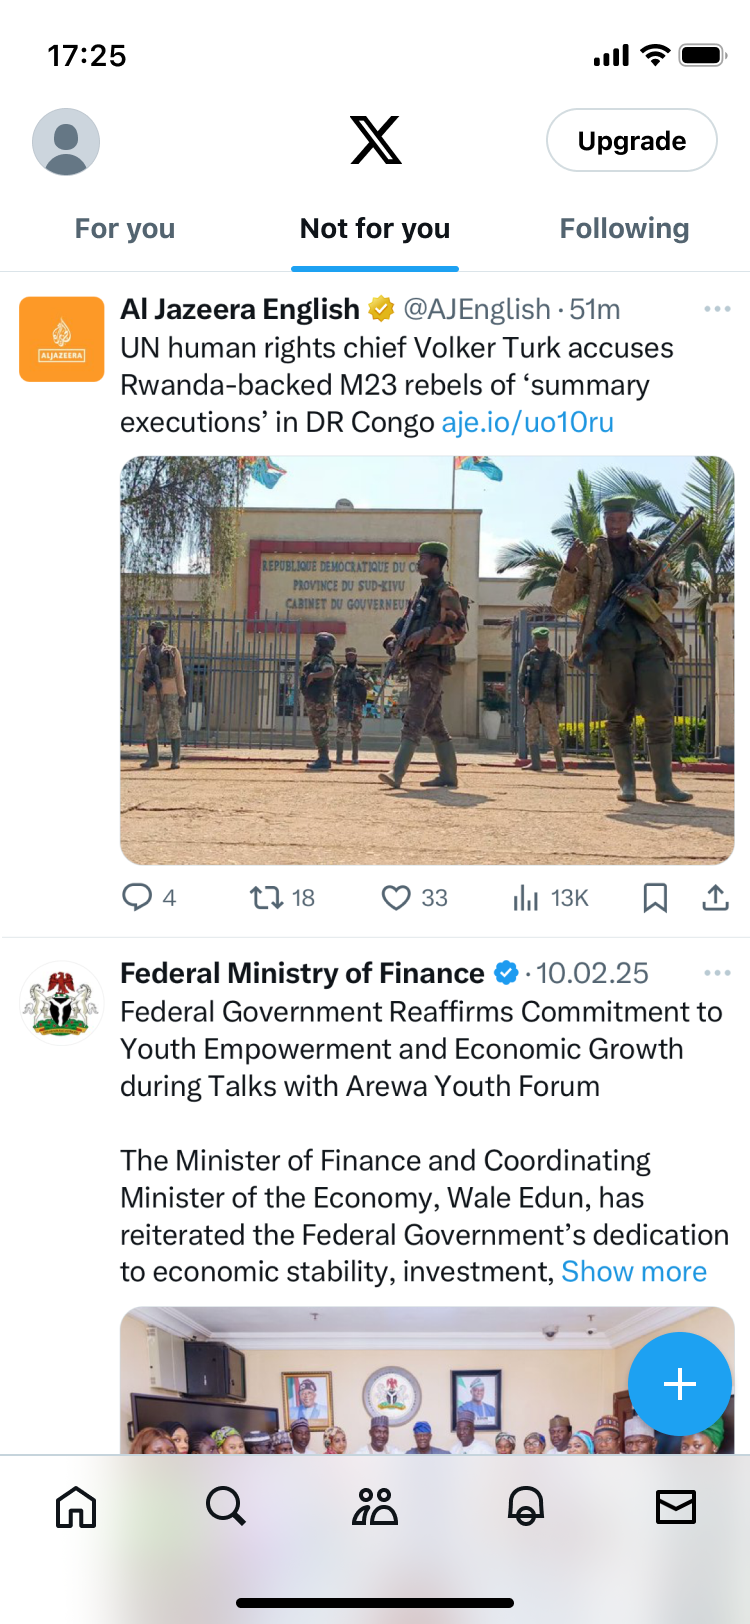Like the Al Jazeera post
The image size is (750, 1624).
click(x=397, y=897)
